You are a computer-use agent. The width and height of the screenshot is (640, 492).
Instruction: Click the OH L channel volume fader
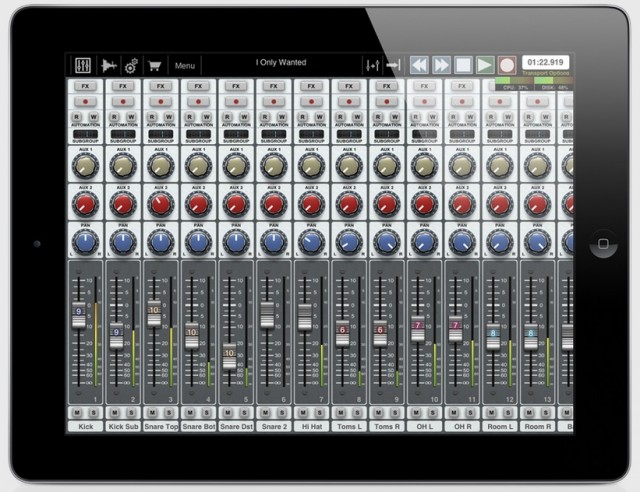pos(418,328)
